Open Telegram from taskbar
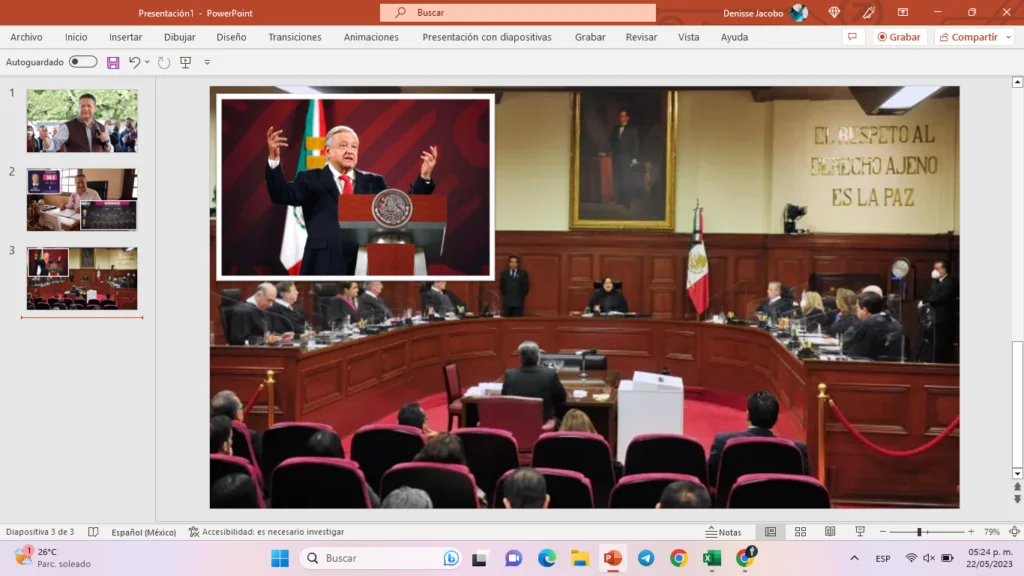 coord(646,558)
